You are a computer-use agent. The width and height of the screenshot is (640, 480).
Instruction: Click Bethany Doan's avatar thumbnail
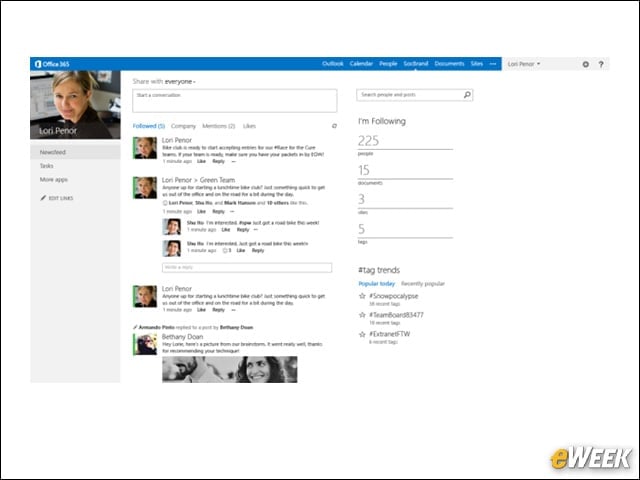[145, 344]
